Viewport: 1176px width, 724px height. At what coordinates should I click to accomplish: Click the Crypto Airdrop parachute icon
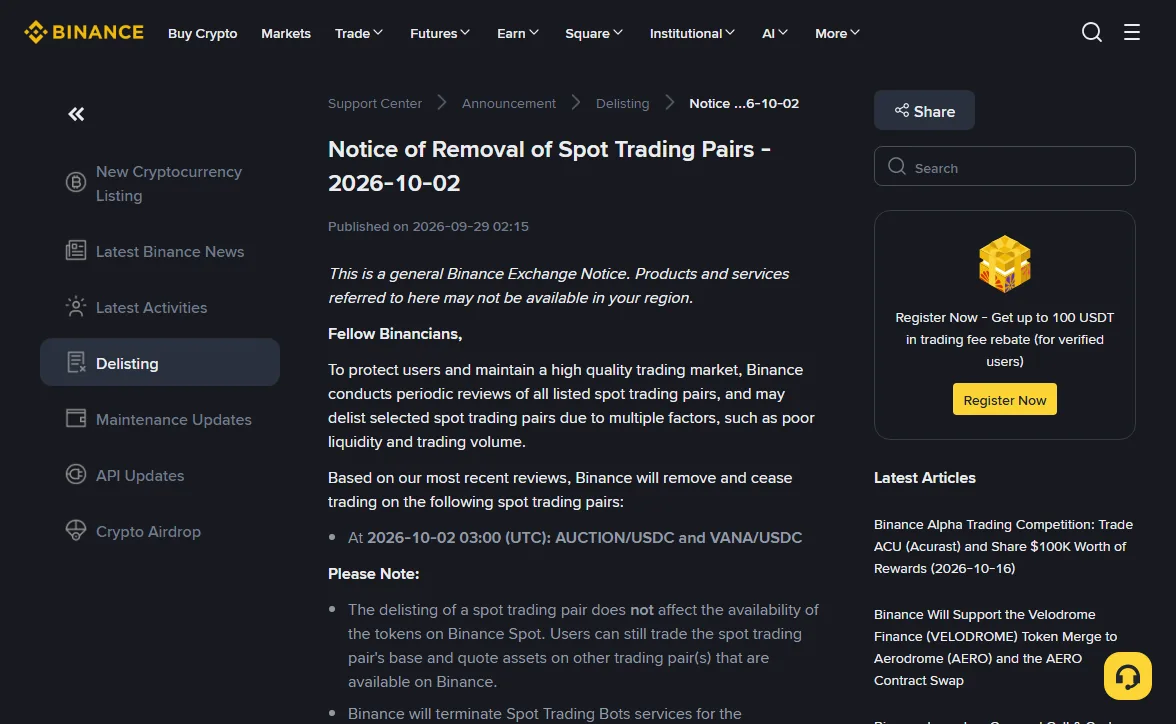click(76, 530)
